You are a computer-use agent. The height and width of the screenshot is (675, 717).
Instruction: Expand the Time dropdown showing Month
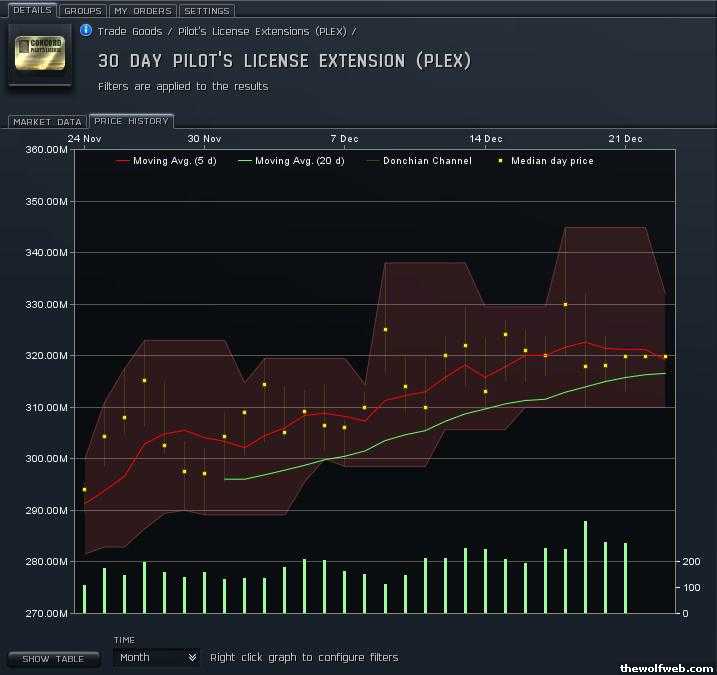click(155, 657)
